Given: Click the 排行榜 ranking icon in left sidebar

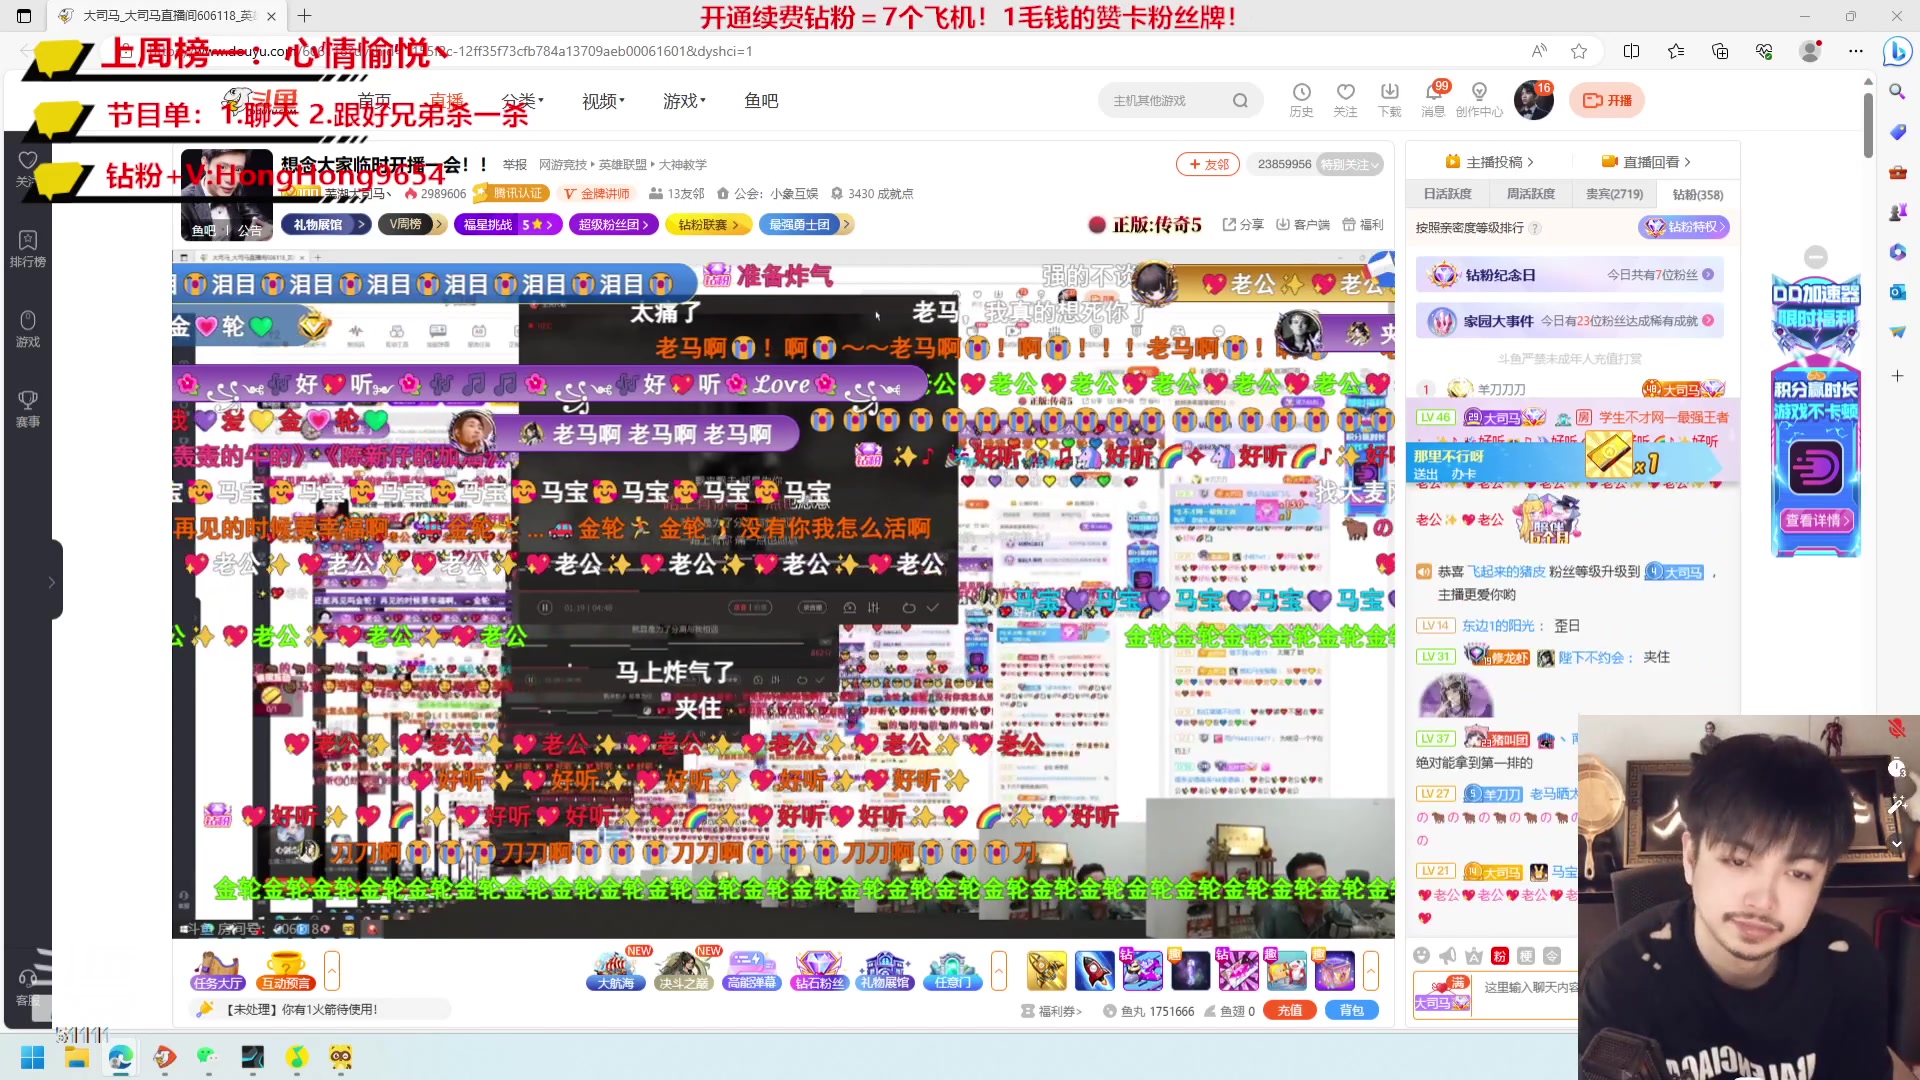Looking at the screenshot, I should tap(28, 248).
